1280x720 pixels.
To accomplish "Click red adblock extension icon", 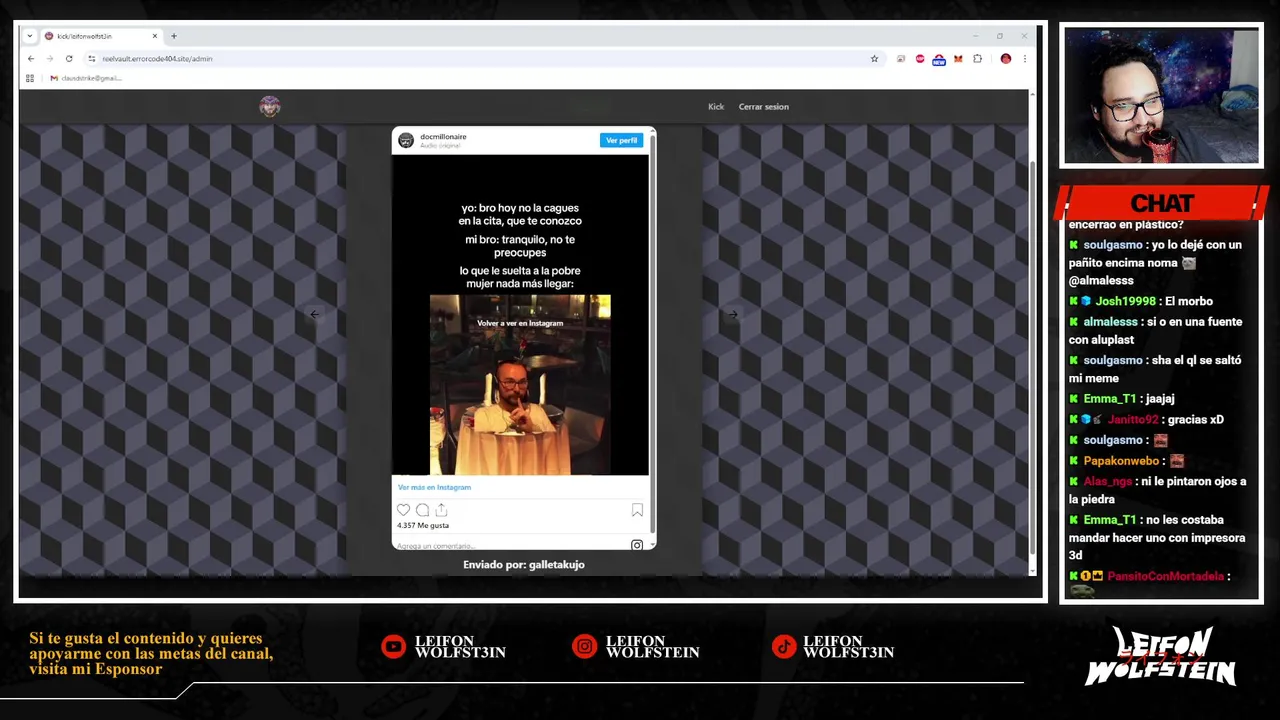I will pos(920,59).
